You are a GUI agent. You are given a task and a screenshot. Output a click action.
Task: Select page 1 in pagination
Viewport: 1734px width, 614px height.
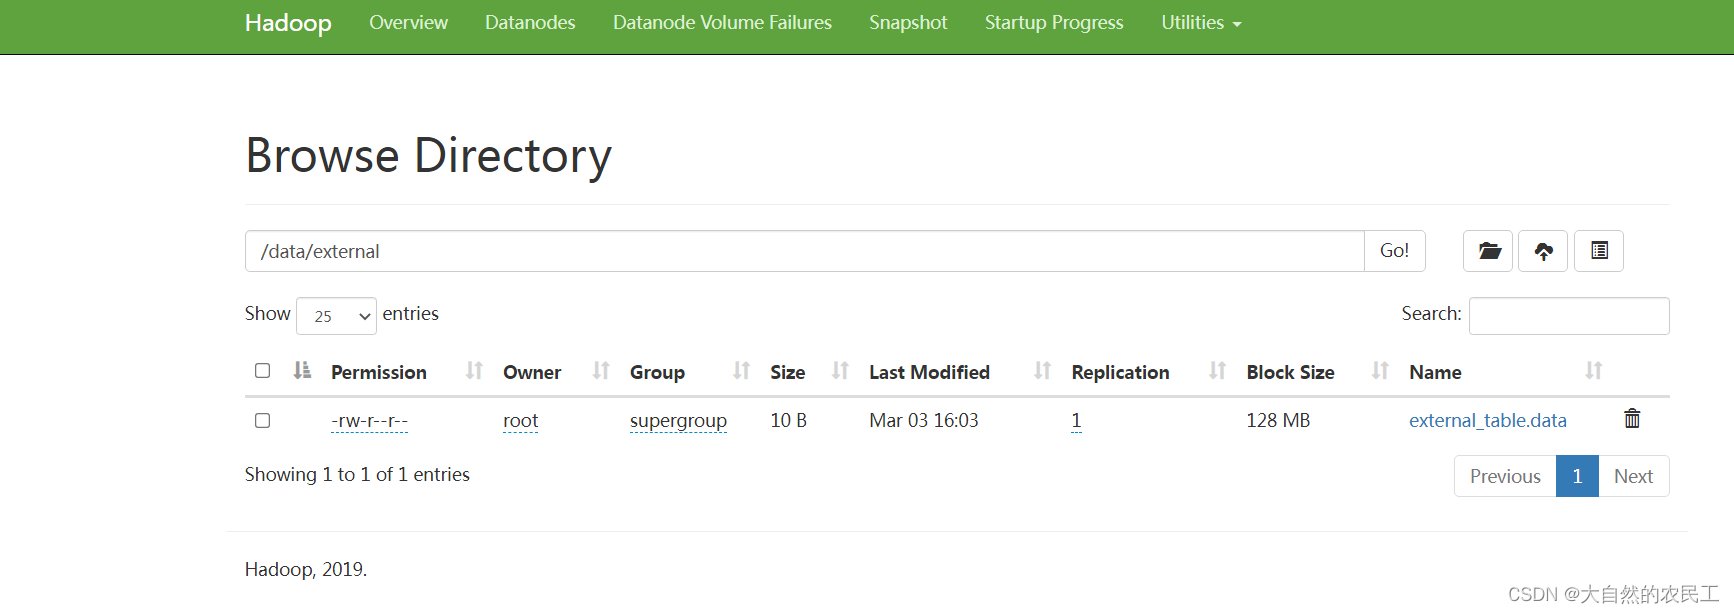(1577, 476)
